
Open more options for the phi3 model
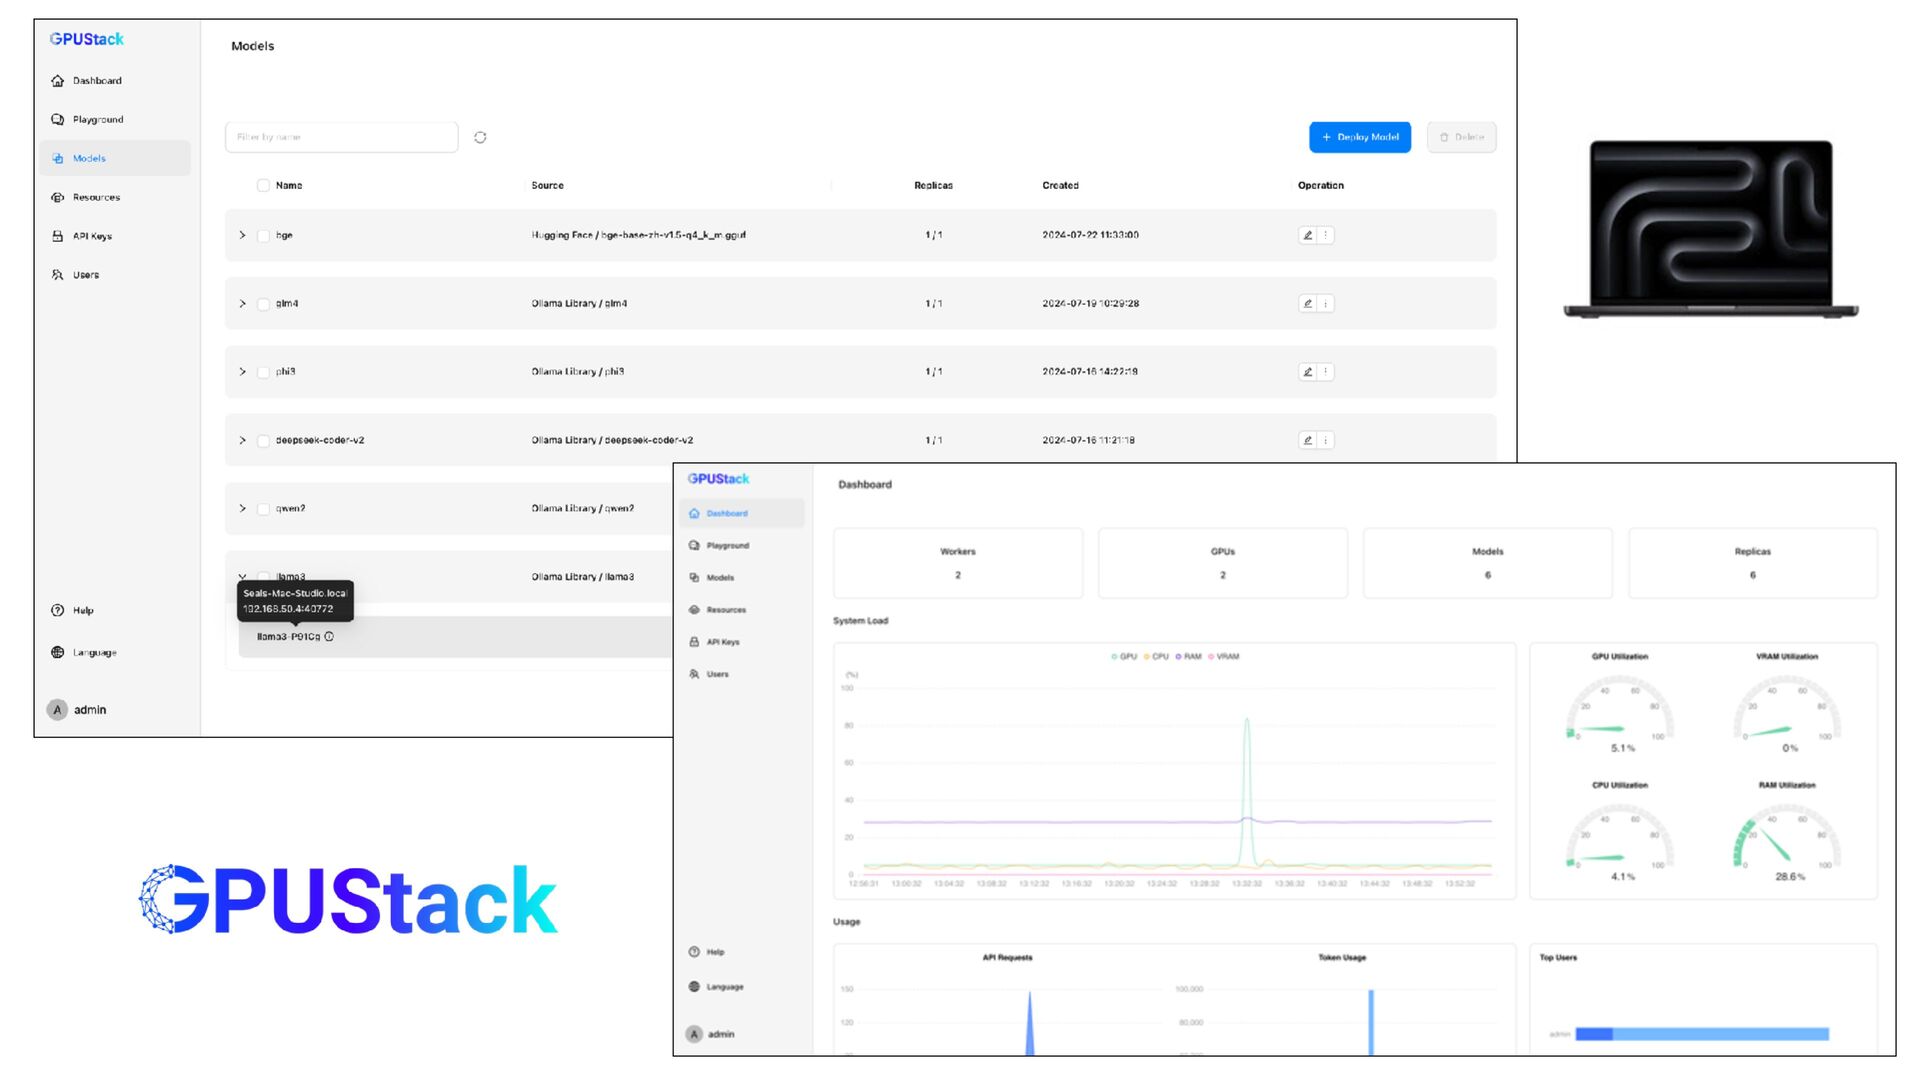pos(1326,371)
